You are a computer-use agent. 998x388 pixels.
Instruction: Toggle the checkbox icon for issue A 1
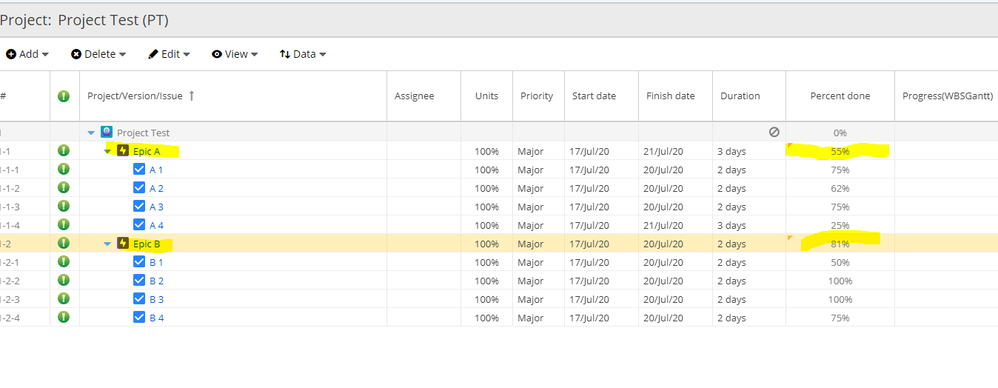[139, 169]
